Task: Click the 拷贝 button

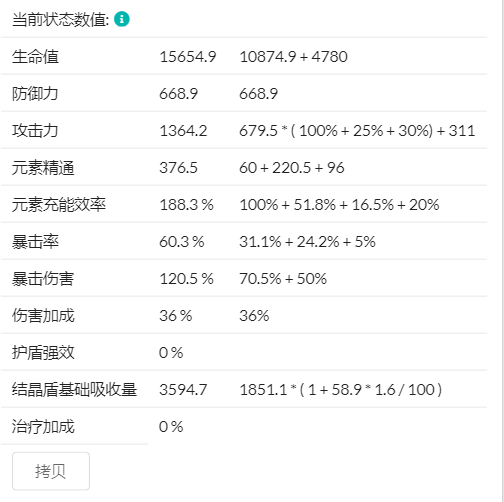Action: pos(51,471)
